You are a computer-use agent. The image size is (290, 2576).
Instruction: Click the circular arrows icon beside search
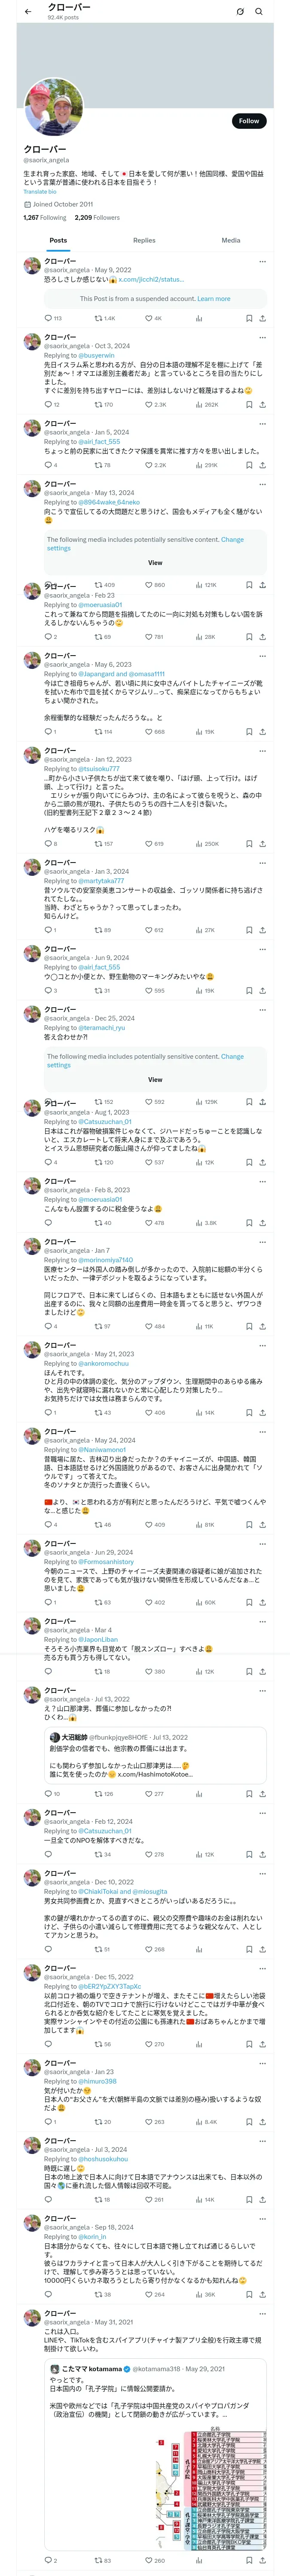click(240, 11)
